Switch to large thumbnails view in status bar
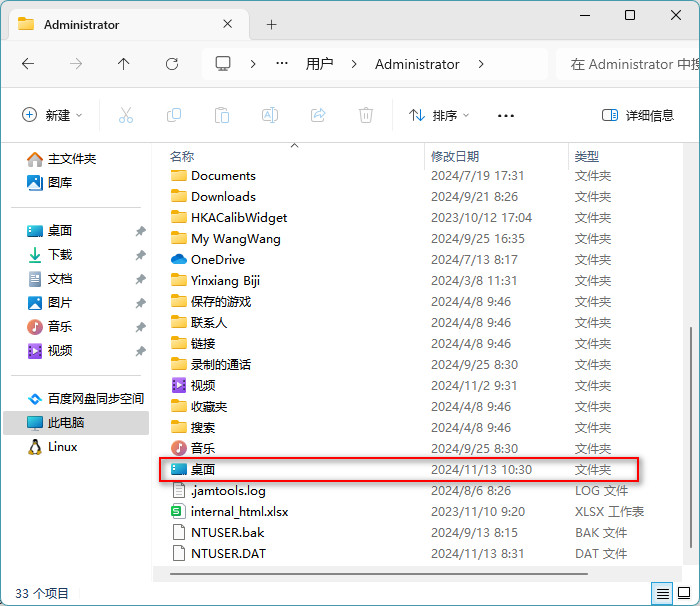This screenshot has height=606, width=700. coord(684,593)
